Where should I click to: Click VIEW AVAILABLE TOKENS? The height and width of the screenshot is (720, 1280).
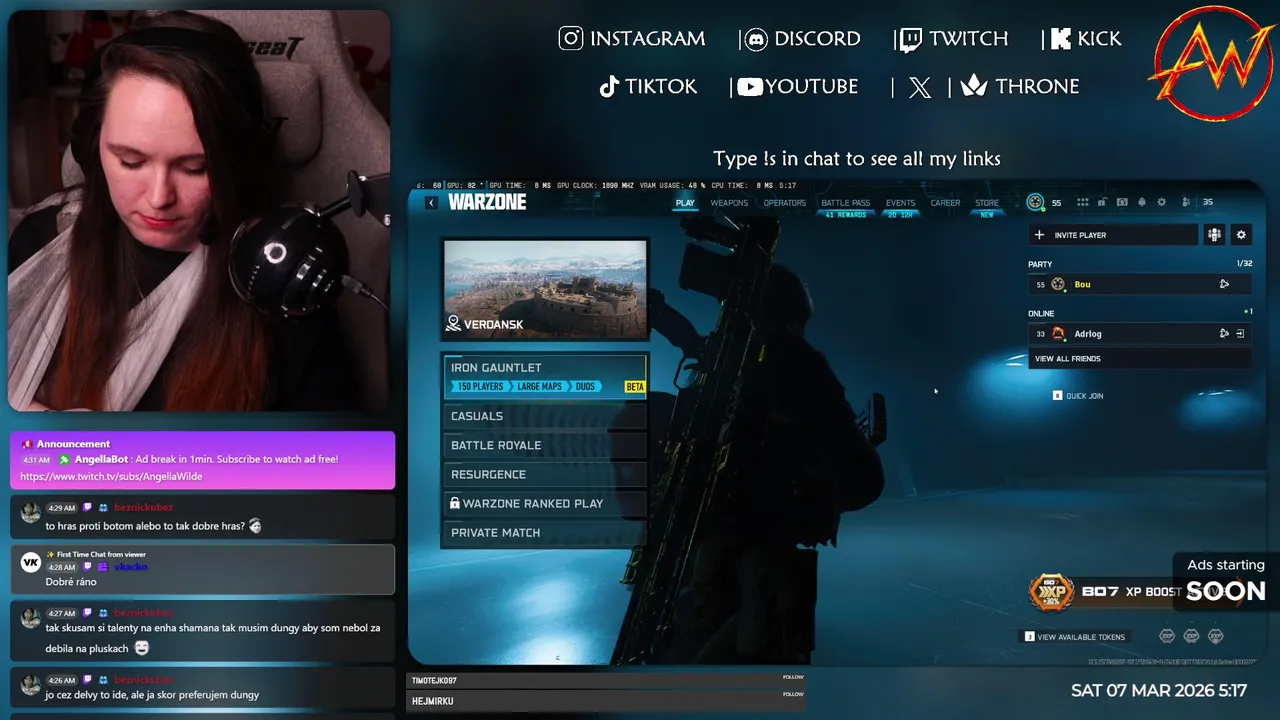point(1074,636)
